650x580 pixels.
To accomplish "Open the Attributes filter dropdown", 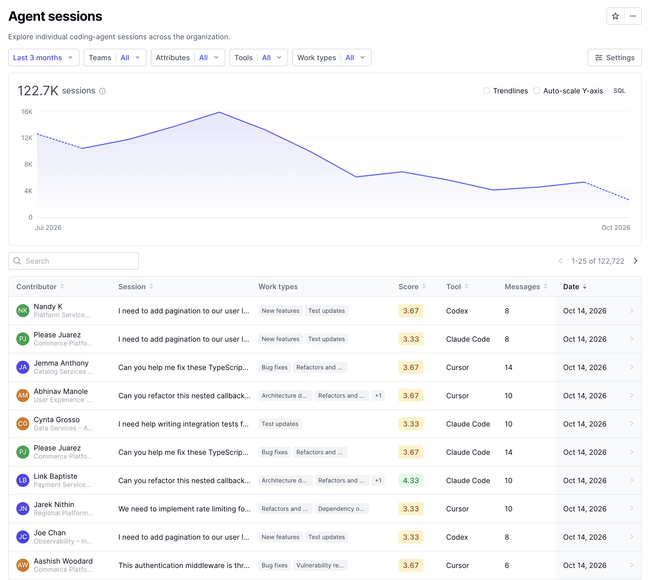I will (188, 58).
